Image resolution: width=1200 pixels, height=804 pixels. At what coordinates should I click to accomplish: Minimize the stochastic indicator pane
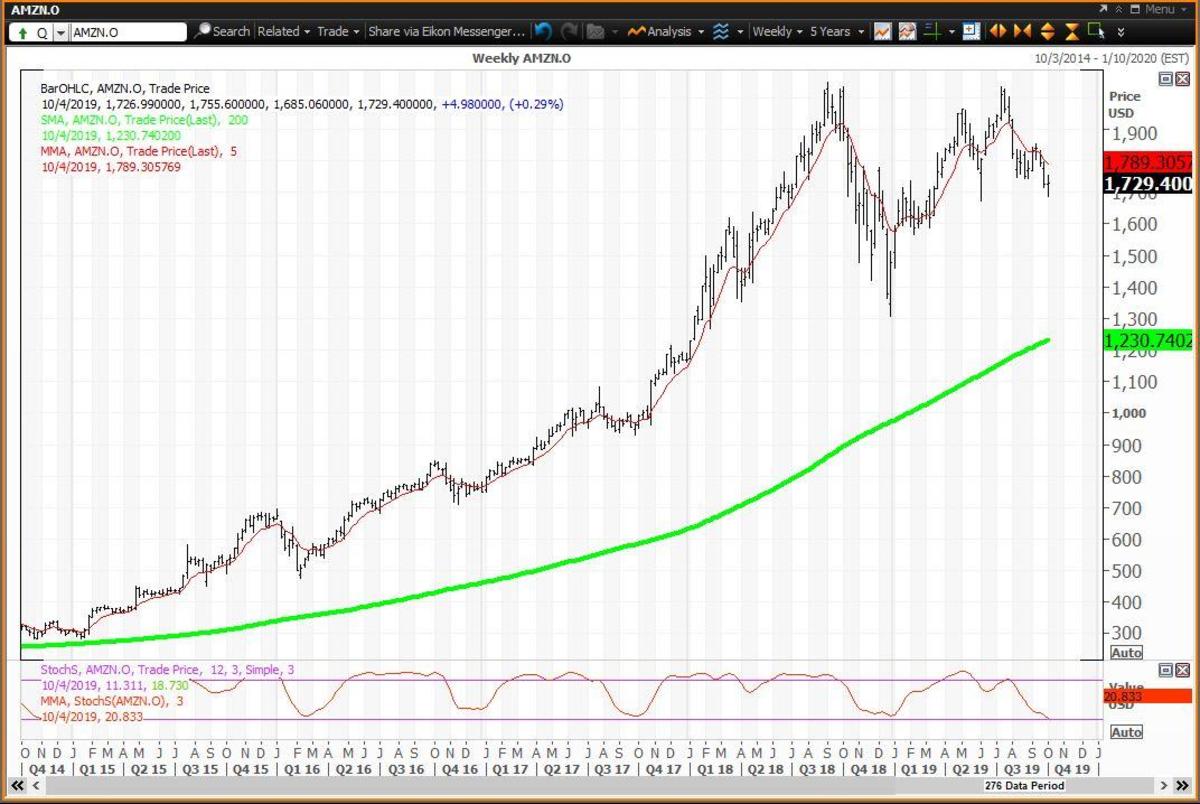click(1165, 668)
